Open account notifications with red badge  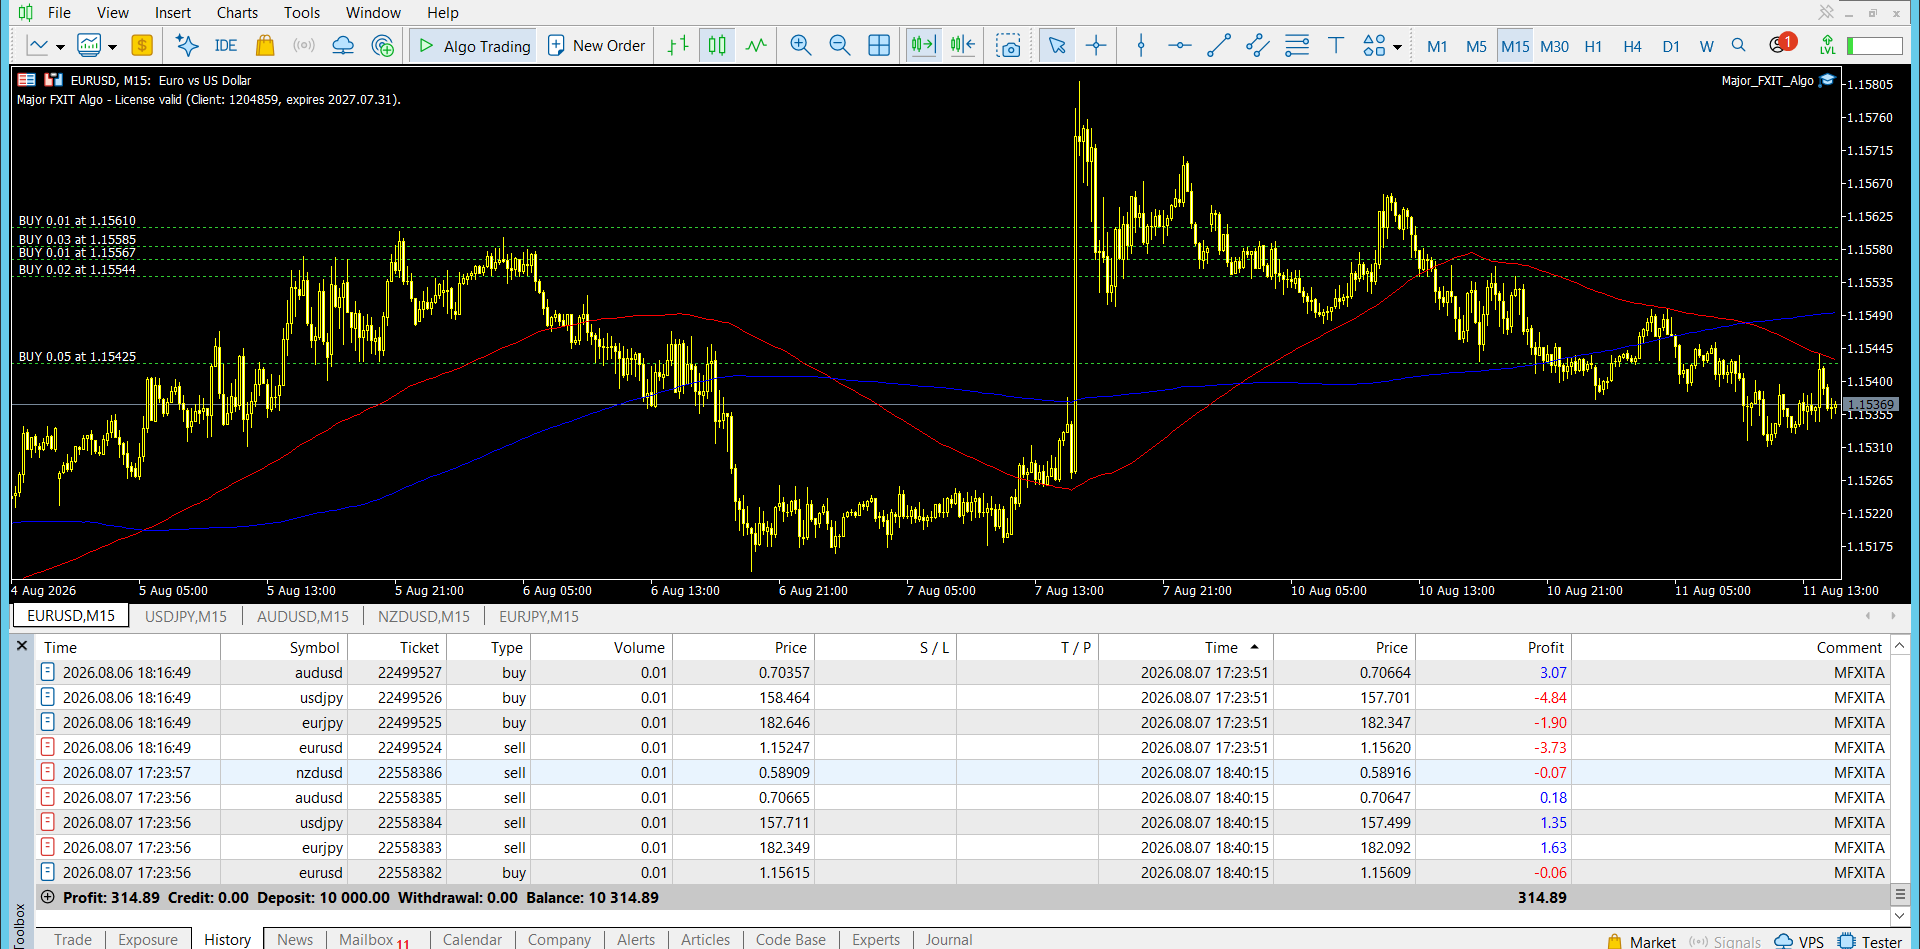[x=1782, y=44]
